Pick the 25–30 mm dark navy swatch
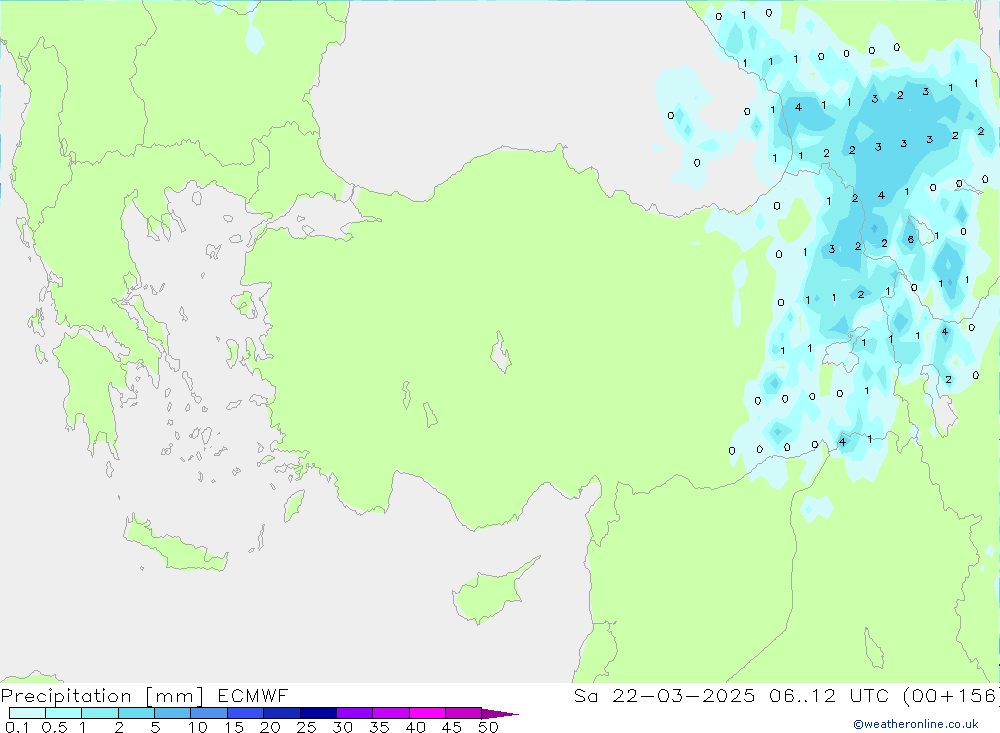This screenshot has width=1000, height=733. (x=318, y=713)
